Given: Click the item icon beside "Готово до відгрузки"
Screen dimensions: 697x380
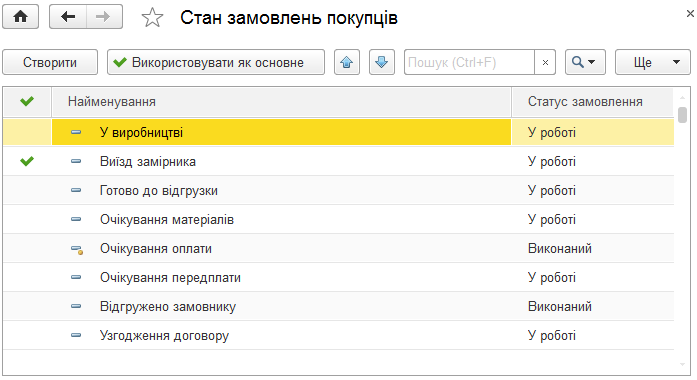Looking at the screenshot, I should (76, 190).
